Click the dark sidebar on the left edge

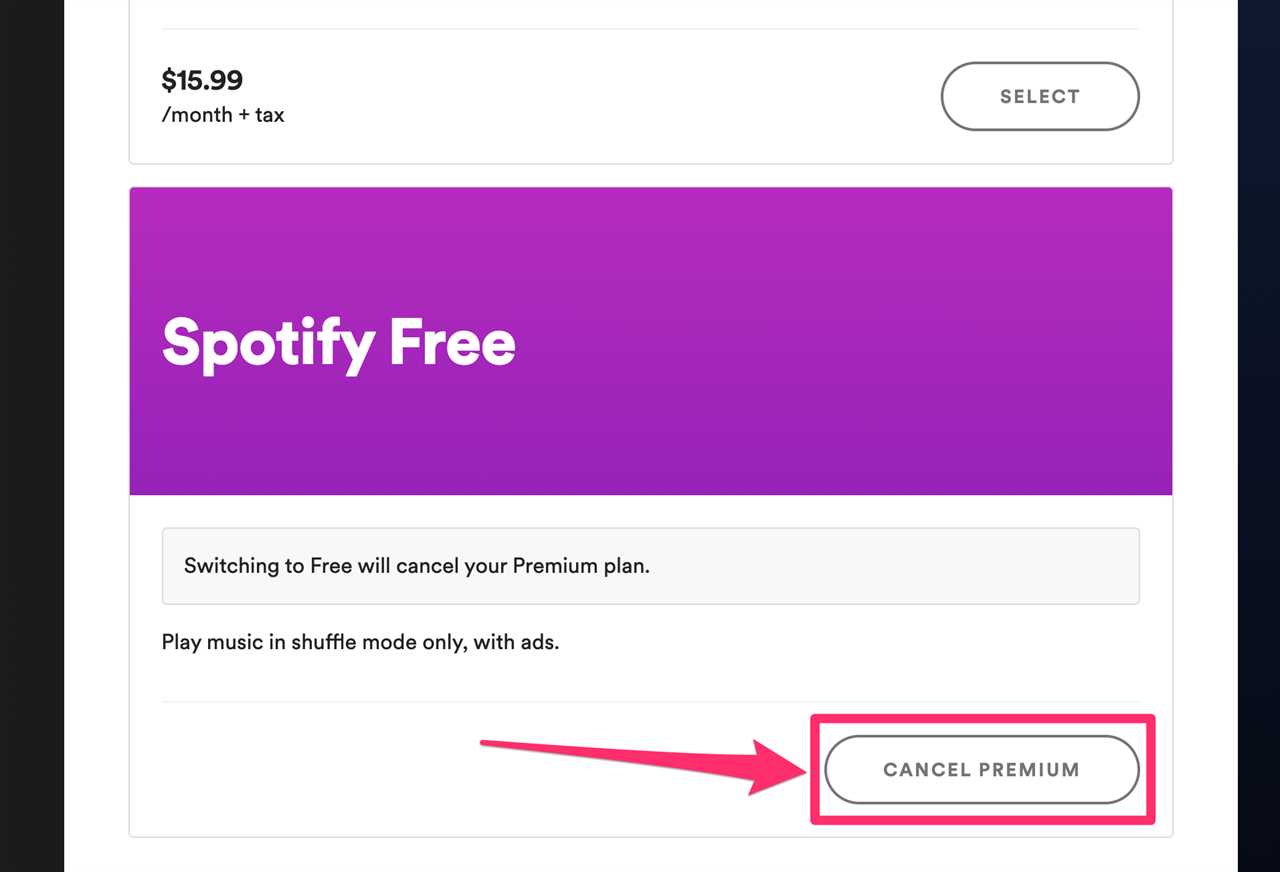tap(30, 436)
